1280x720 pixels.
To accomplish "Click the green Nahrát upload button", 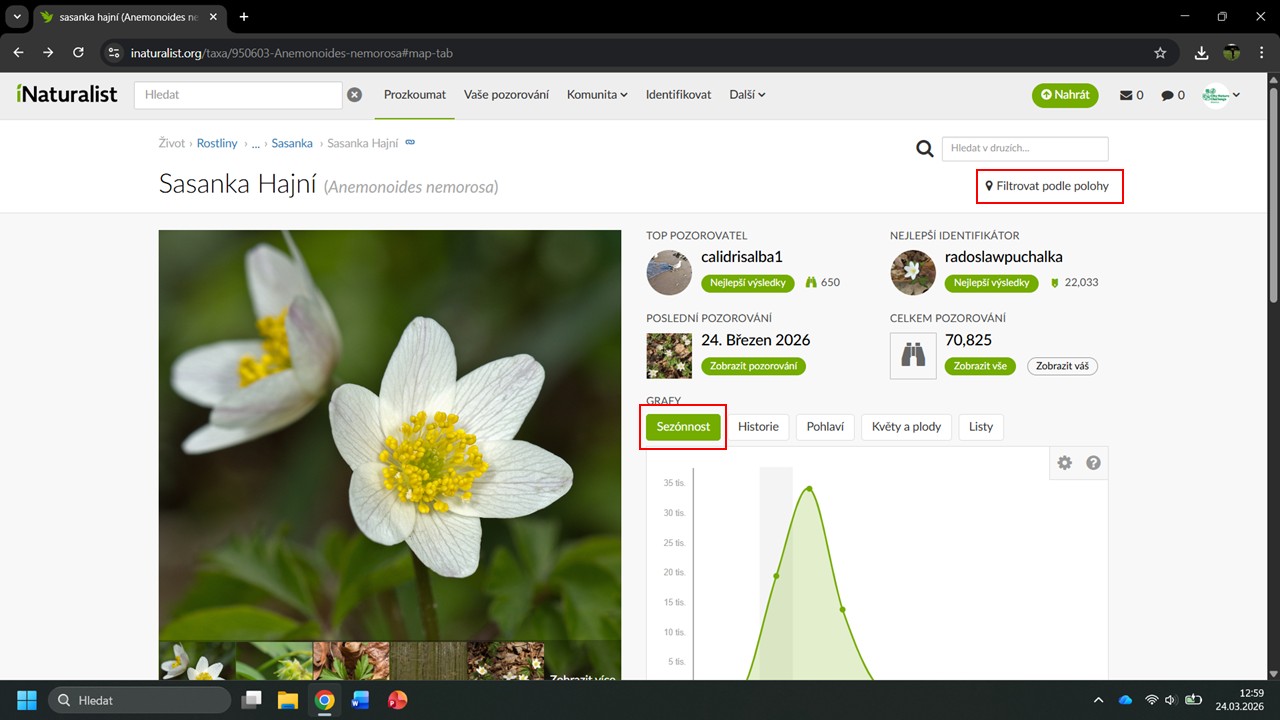I will (x=1065, y=95).
